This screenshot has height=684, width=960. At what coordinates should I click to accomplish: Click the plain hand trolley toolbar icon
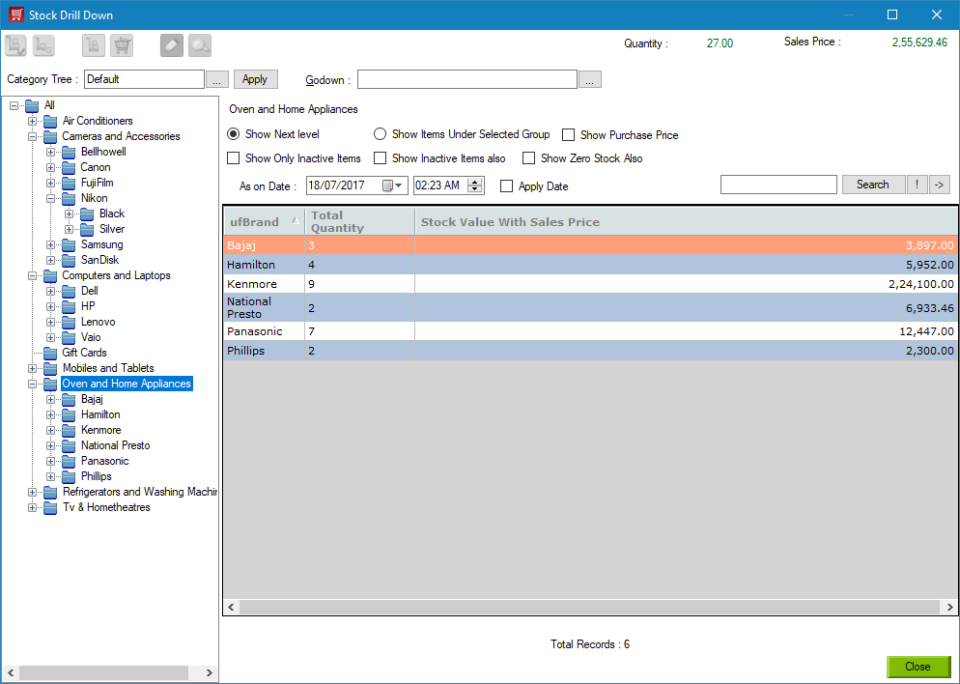94,45
